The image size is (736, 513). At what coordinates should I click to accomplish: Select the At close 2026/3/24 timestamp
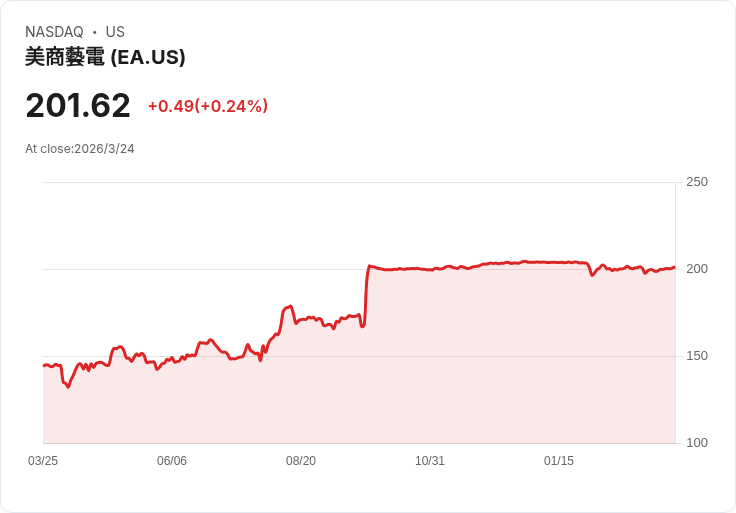[x=80, y=149]
